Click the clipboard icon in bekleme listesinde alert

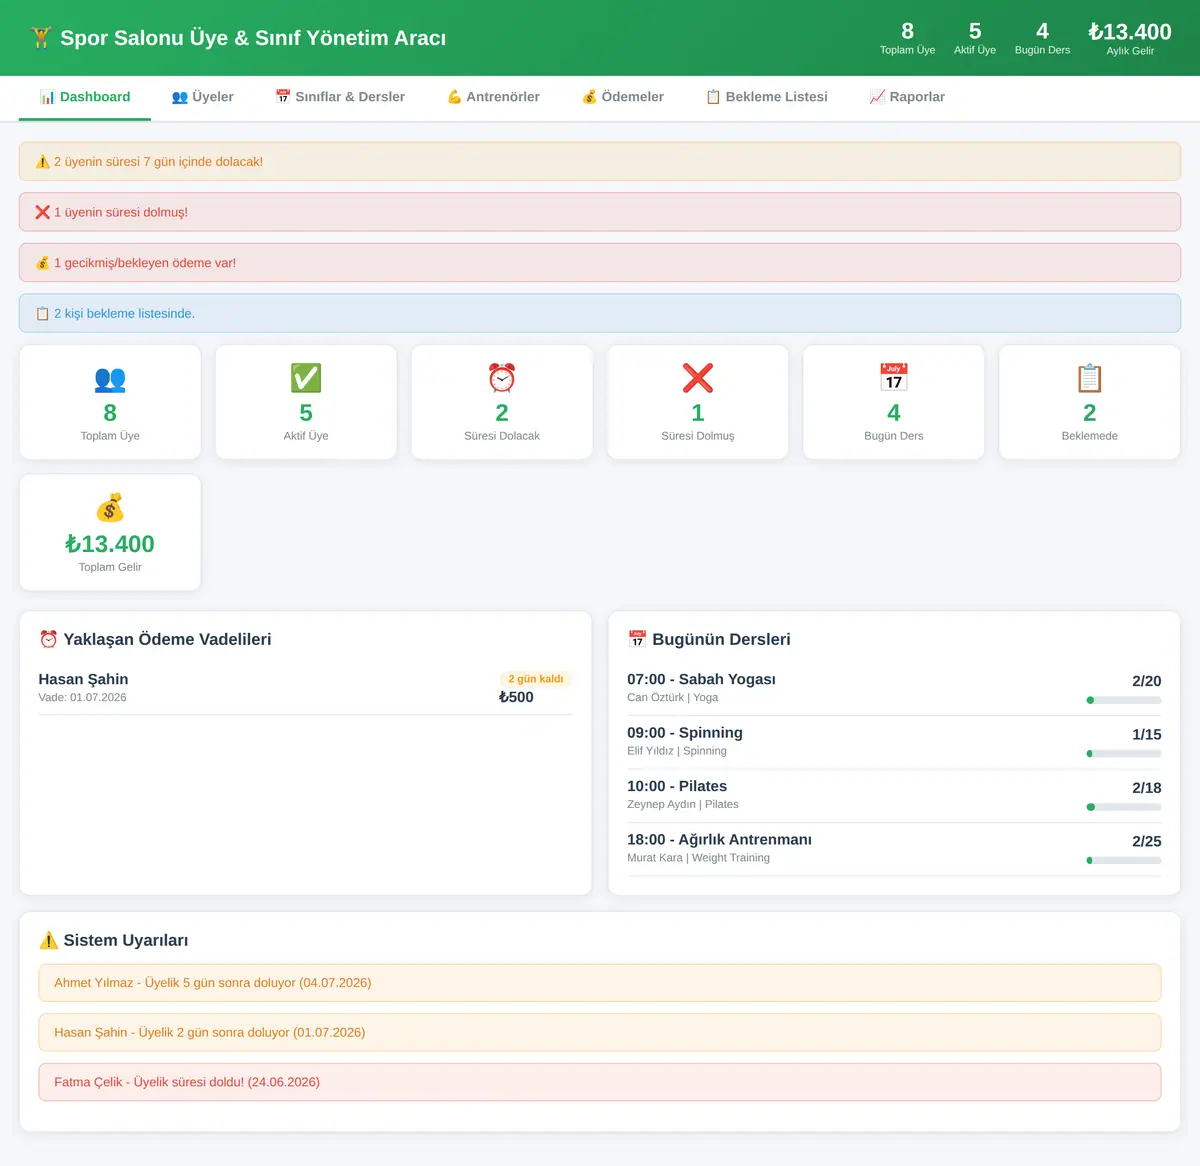42,314
